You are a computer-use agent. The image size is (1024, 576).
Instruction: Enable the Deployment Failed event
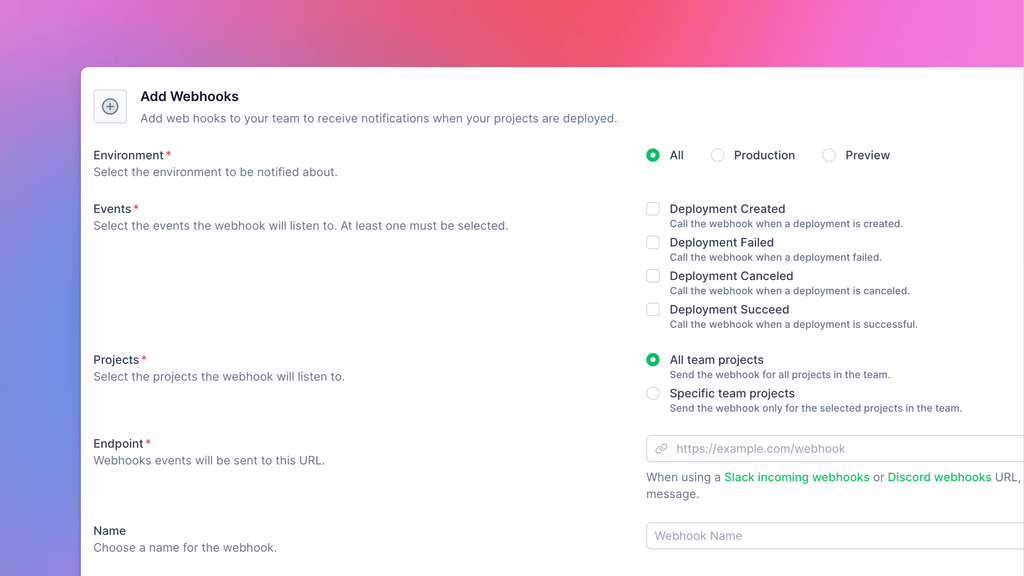coord(652,242)
